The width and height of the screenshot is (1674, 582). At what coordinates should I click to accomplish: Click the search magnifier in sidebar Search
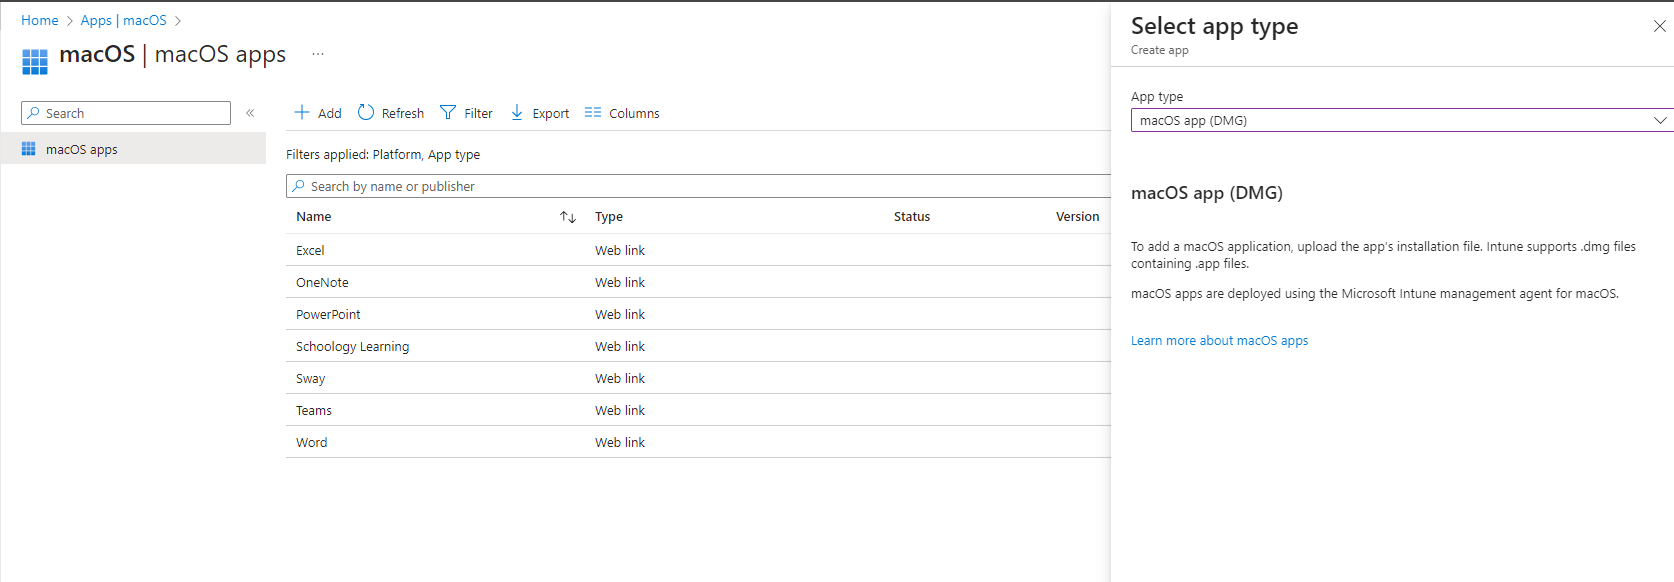coord(34,113)
